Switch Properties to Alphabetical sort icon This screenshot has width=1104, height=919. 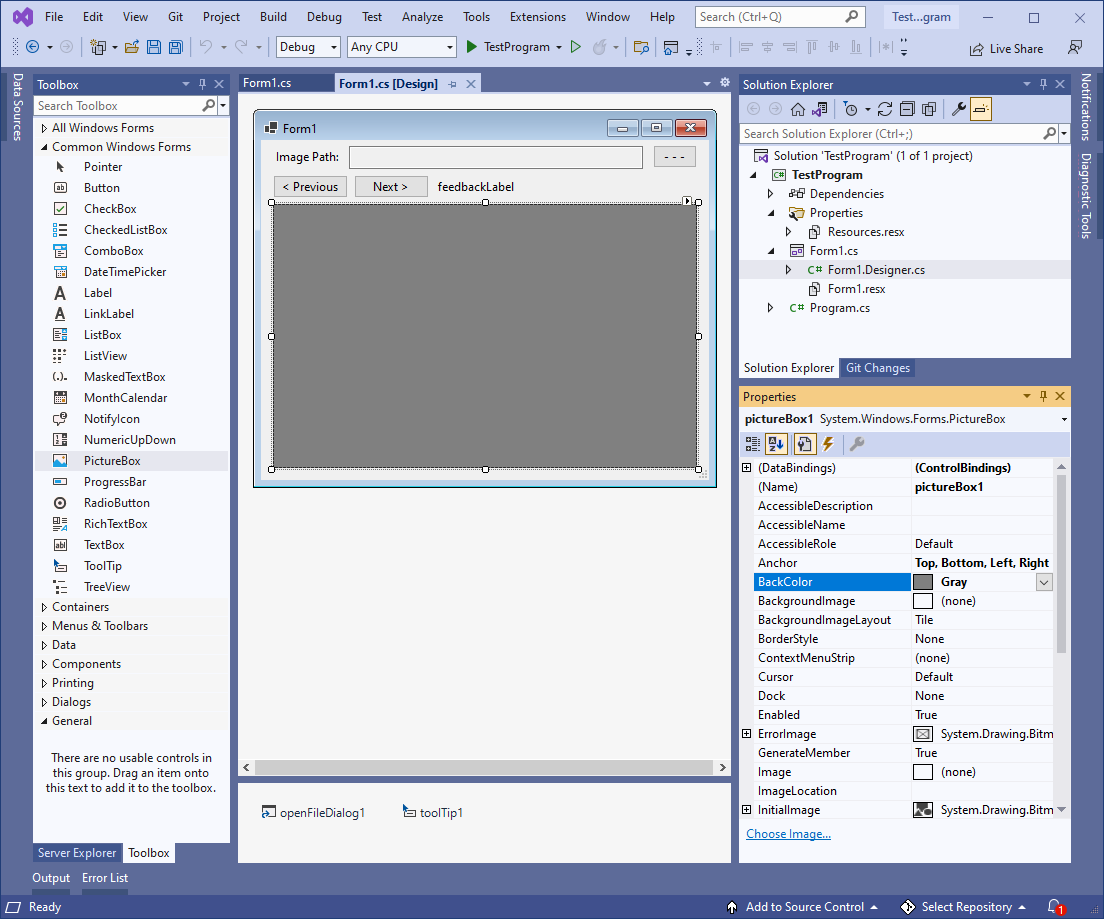(776, 444)
